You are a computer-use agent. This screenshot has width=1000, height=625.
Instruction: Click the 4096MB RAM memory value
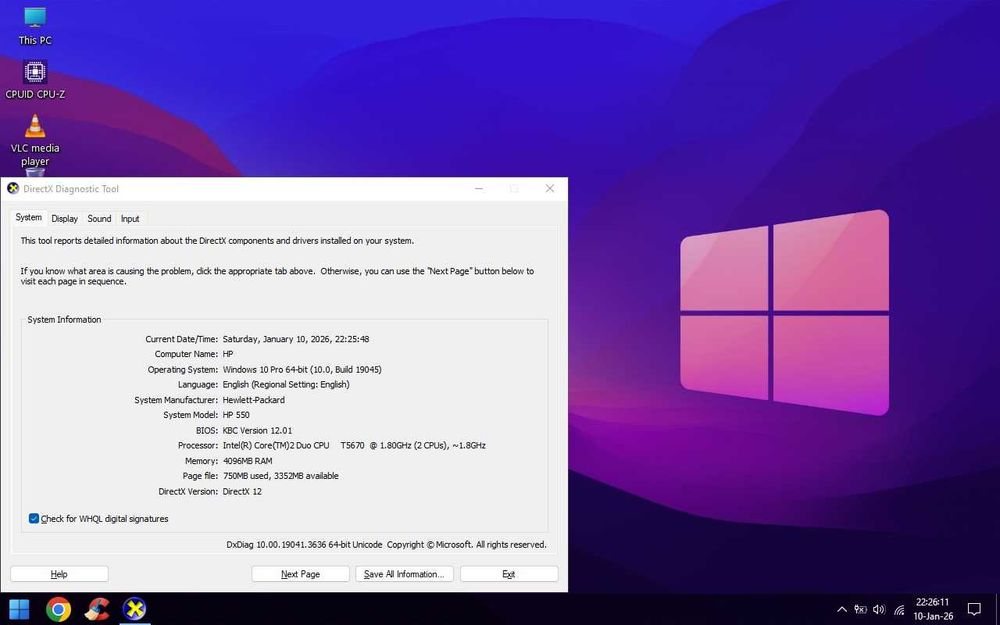click(x=247, y=460)
